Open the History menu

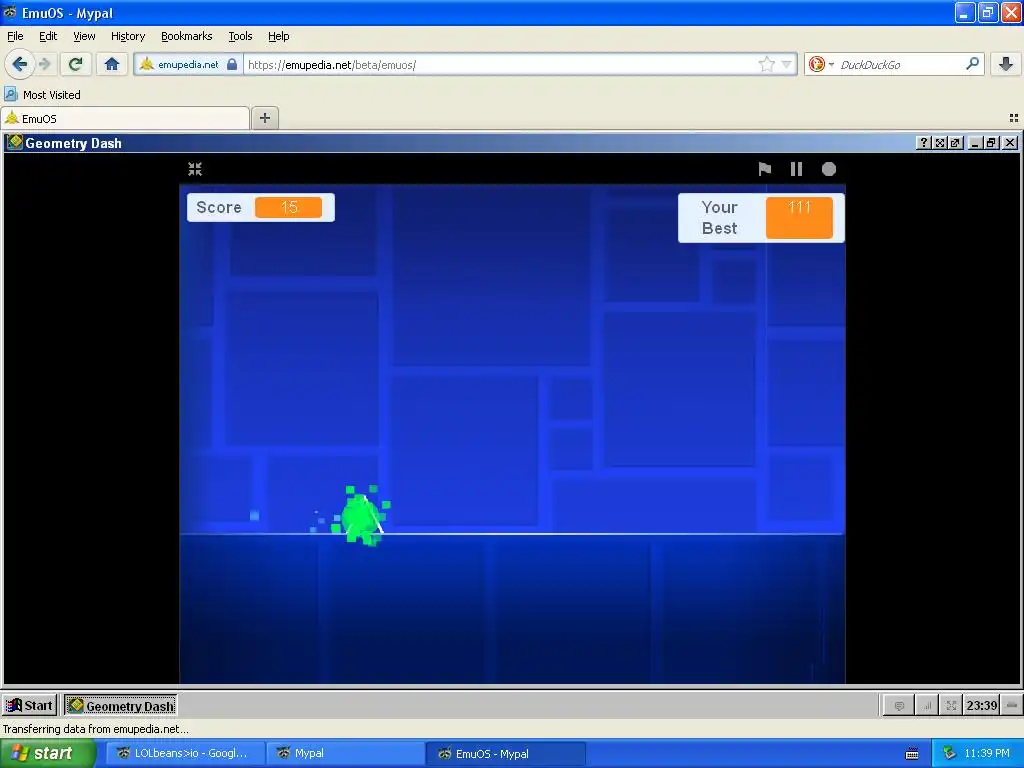coord(128,36)
